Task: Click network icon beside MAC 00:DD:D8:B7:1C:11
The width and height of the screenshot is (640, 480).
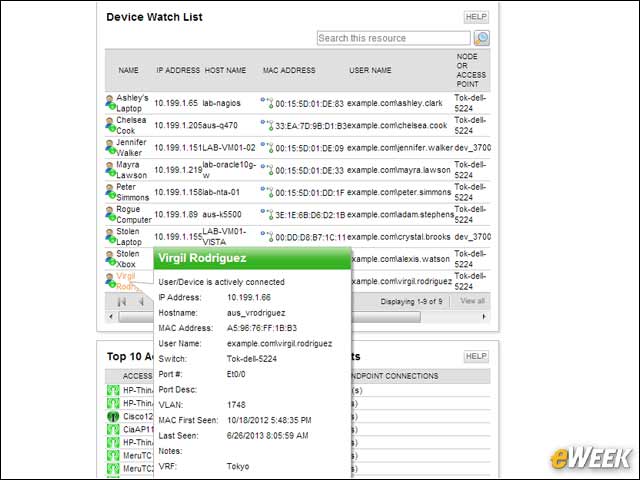Action: 267,236
